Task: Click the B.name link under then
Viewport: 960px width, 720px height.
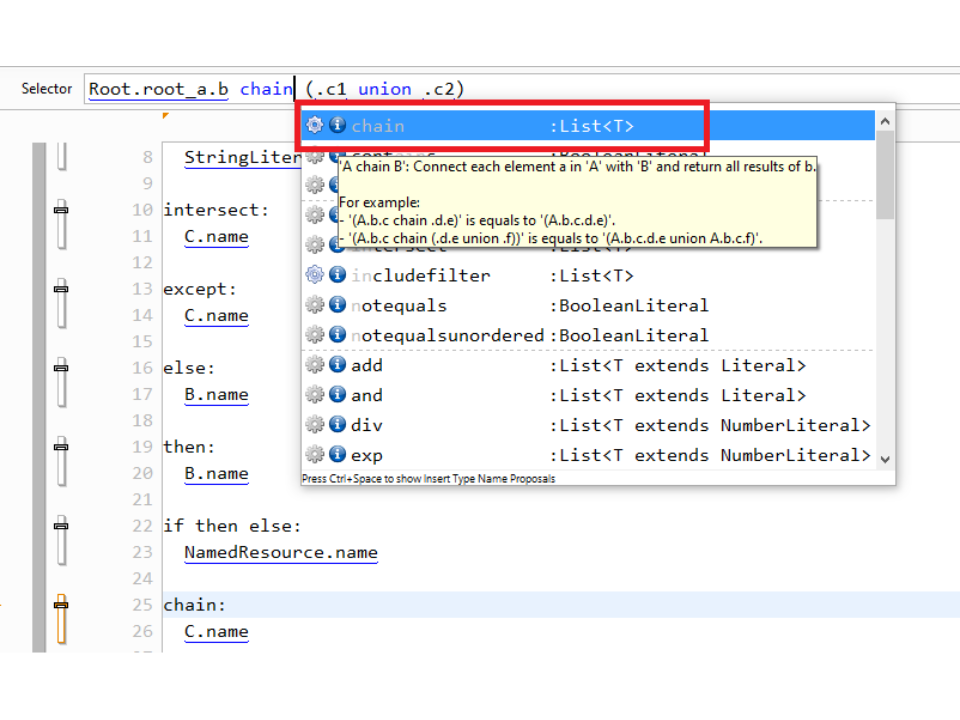Action: coord(216,473)
